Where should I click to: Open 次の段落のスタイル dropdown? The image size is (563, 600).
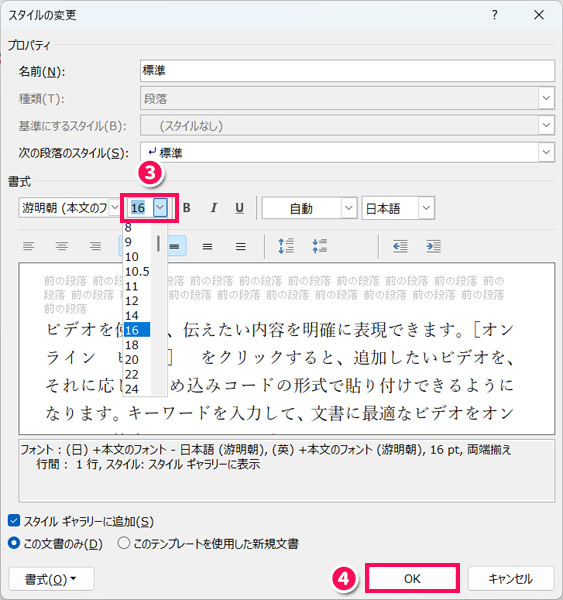546,152
